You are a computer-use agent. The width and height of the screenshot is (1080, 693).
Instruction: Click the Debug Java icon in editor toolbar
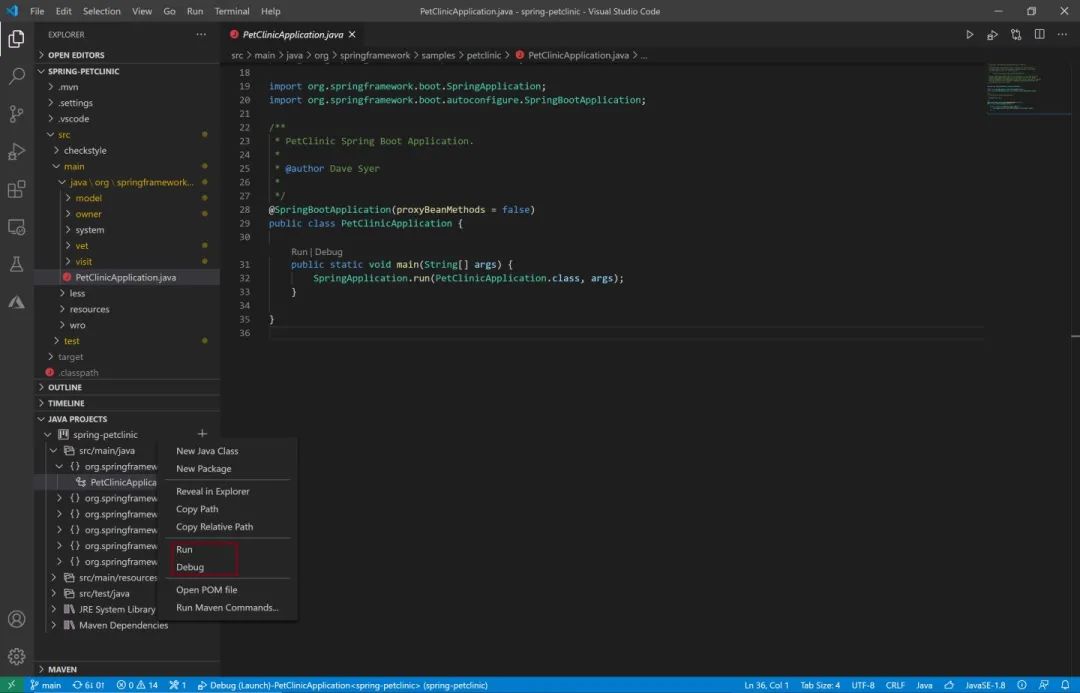pyautogui.click(x=993, y=34)
